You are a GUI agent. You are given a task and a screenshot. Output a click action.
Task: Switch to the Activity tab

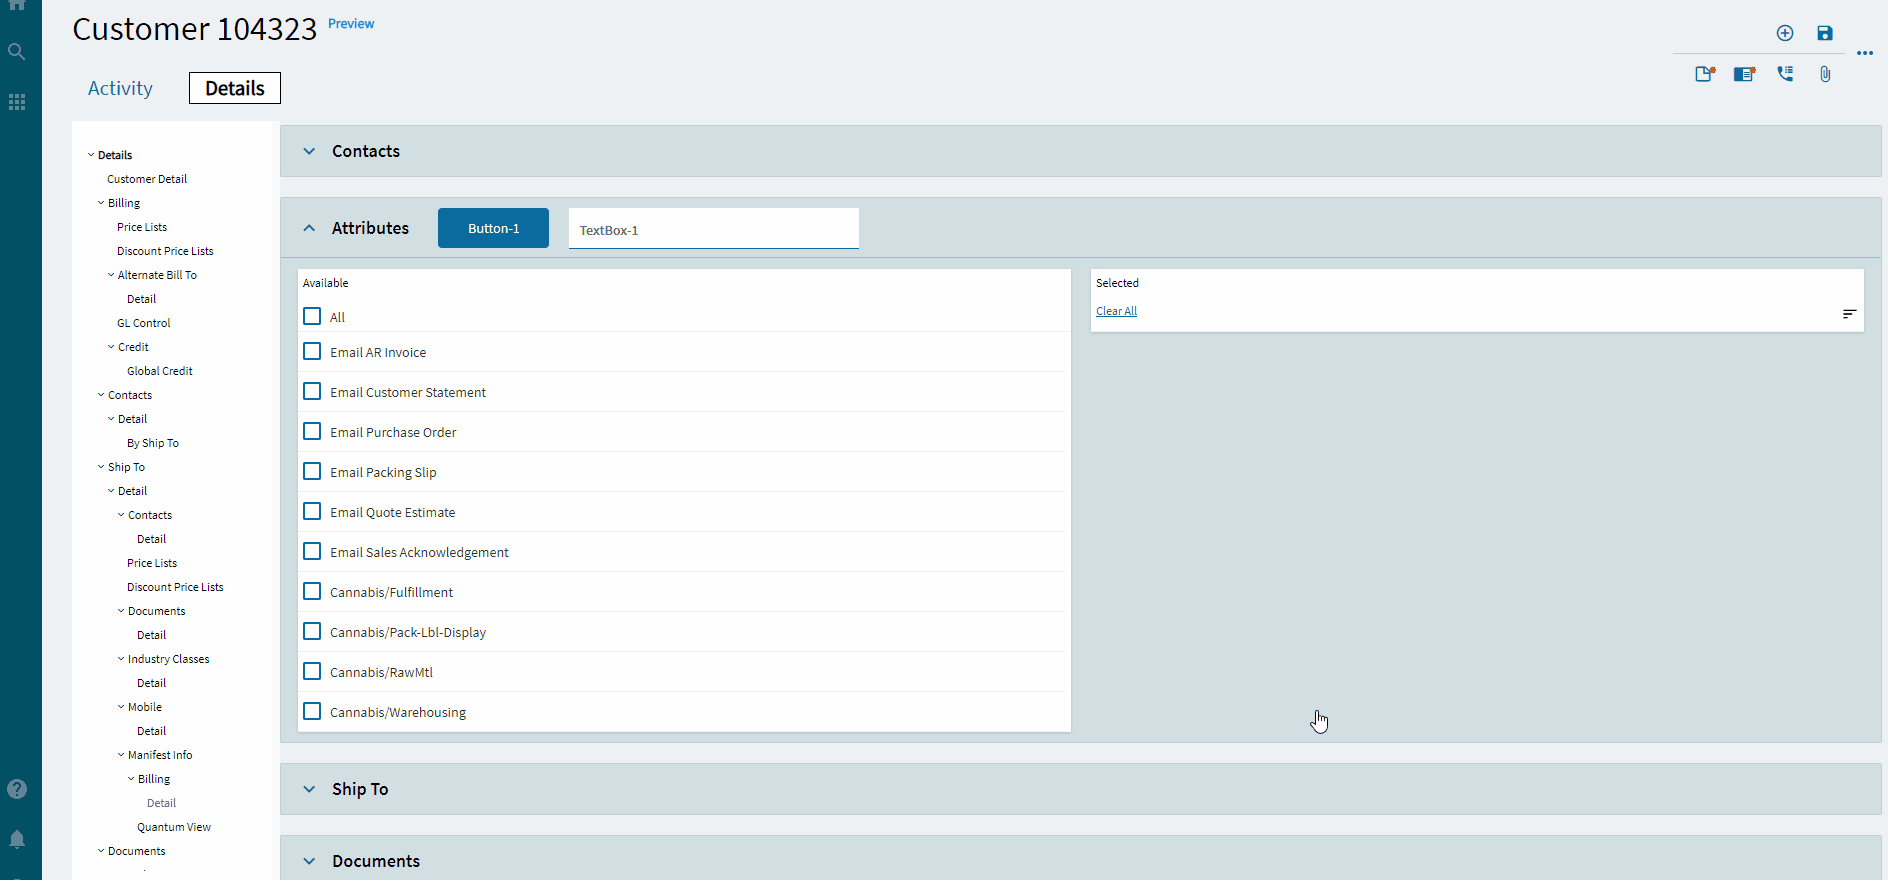pyautogui.click(x=120, y=88)
